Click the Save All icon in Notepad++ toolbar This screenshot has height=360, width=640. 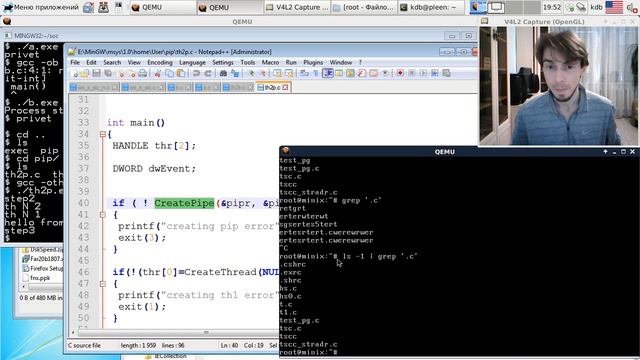click(108, 73)
